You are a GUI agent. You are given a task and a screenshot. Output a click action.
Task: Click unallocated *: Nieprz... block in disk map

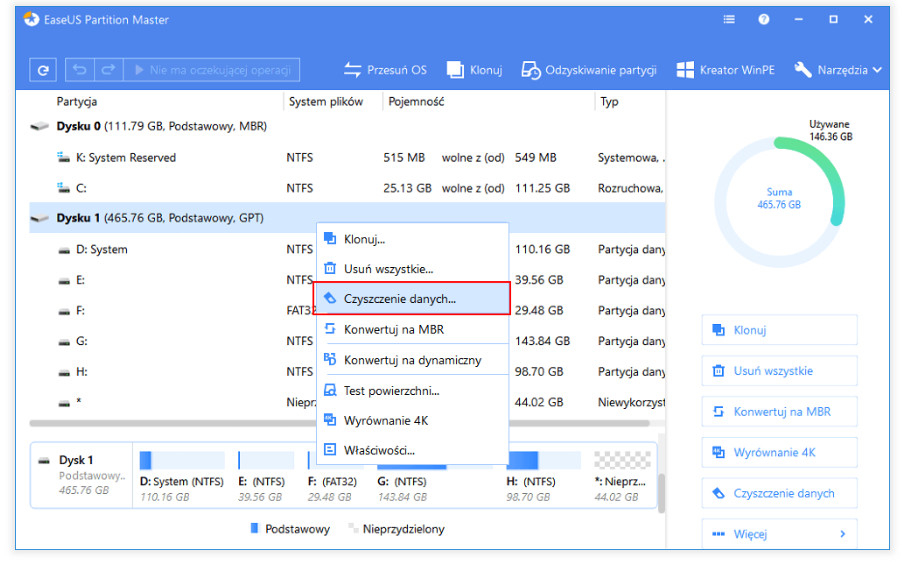point(622,477)
